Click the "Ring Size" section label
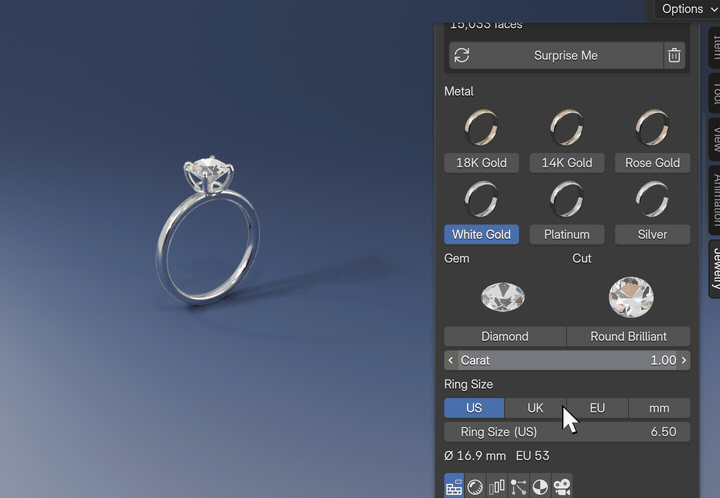This screenshot has height=498, width=720. click(468, 384)
